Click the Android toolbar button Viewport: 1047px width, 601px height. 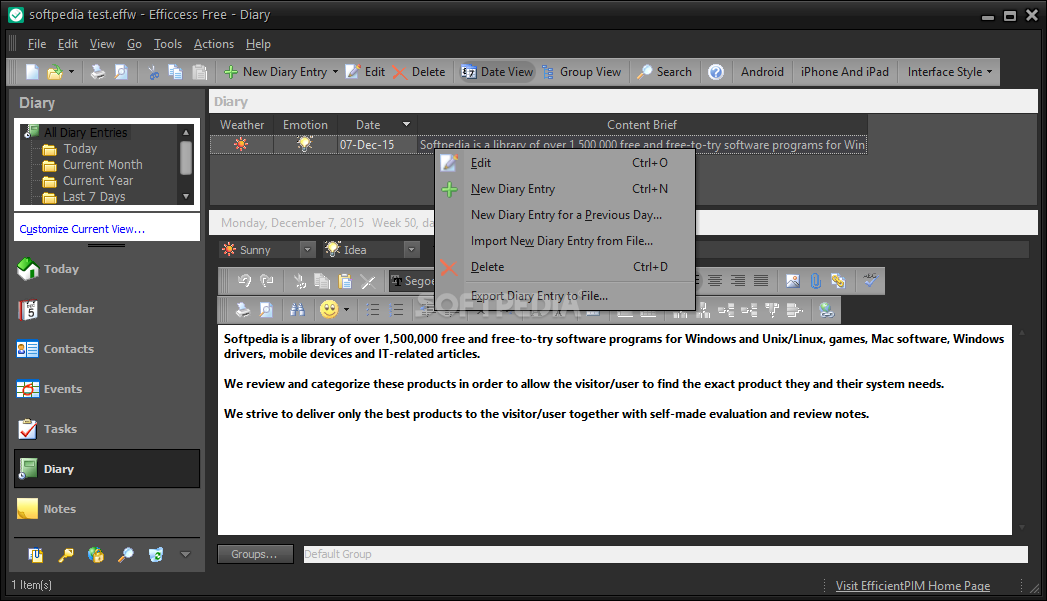(x=762, y=71)
